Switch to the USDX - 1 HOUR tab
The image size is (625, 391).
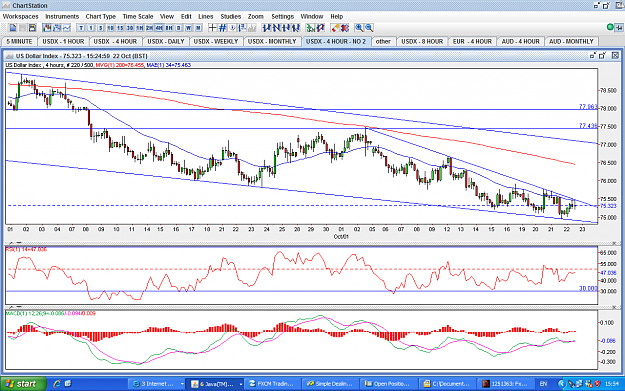[x=63, y=41]
